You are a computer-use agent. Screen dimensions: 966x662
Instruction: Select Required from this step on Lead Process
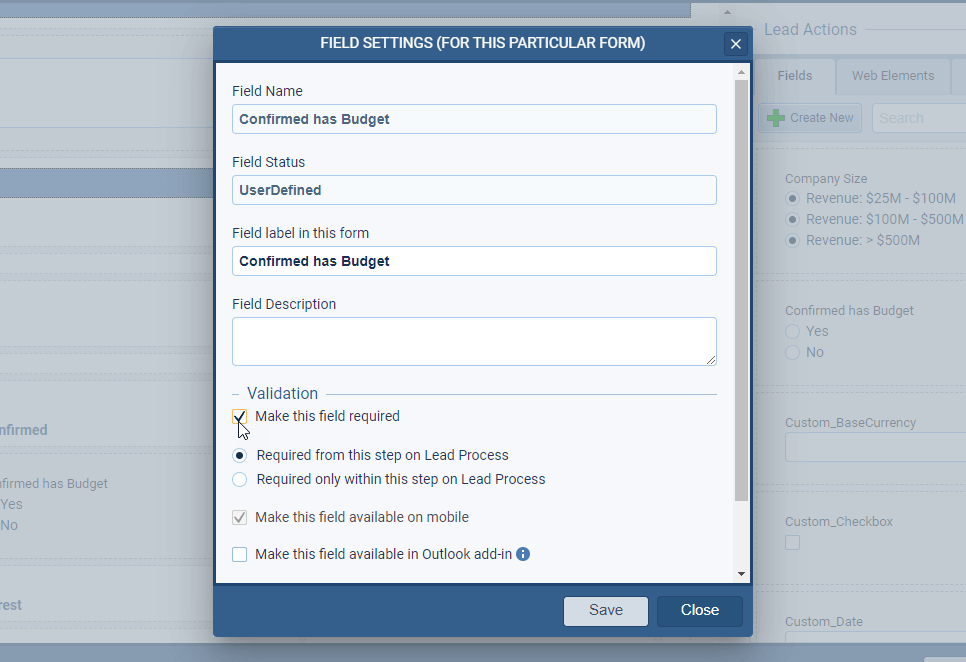(x=240, y=455)
